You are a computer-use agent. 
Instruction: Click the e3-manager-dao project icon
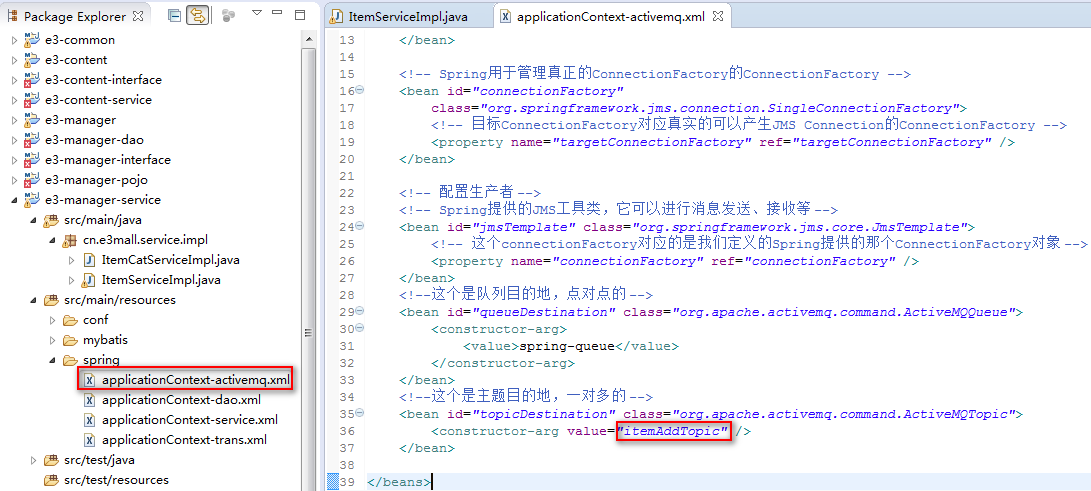32,140
